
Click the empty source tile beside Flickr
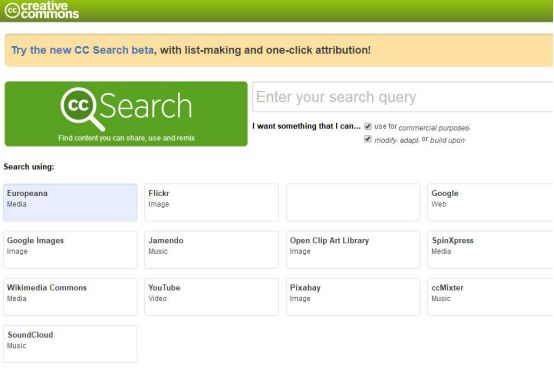[353, 202]
